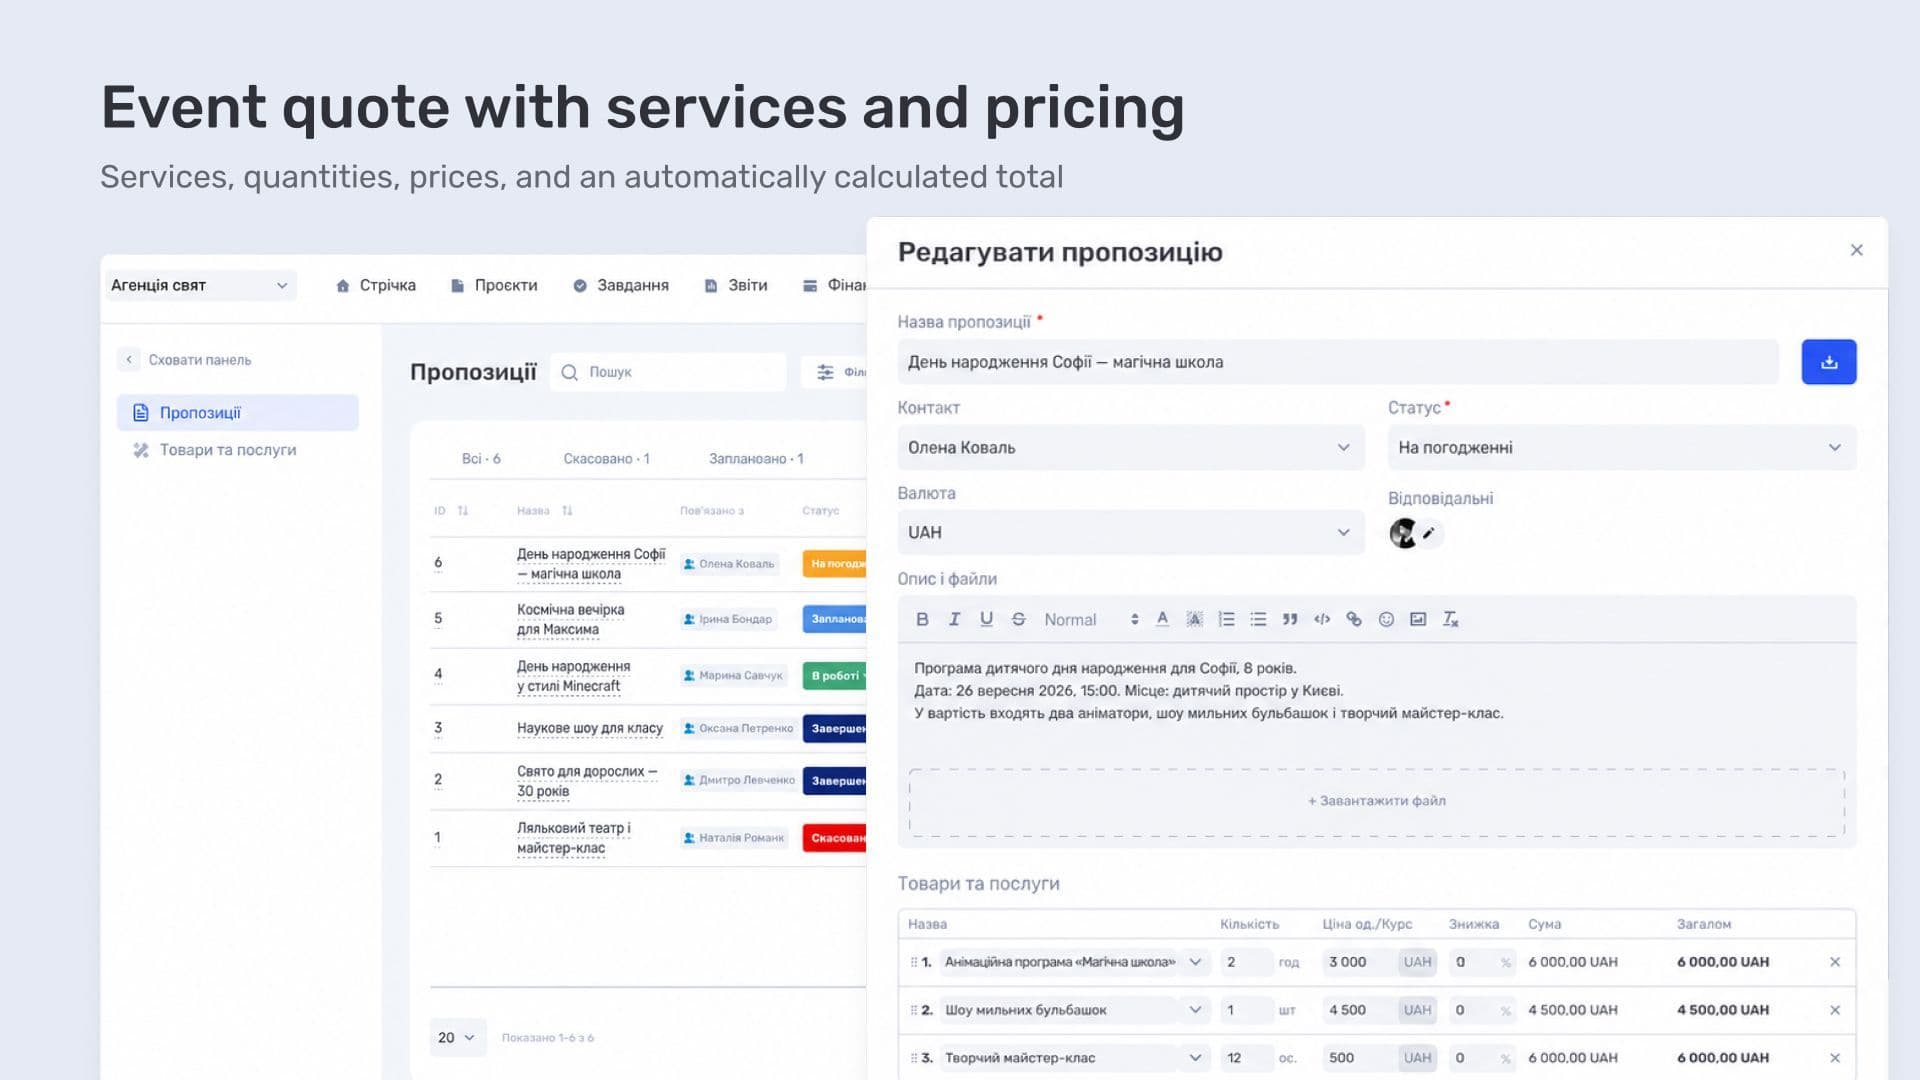Open proposal Космічна вечірка для Максима
This screenshot has height=1080, width=1920.
coord(571,620)
